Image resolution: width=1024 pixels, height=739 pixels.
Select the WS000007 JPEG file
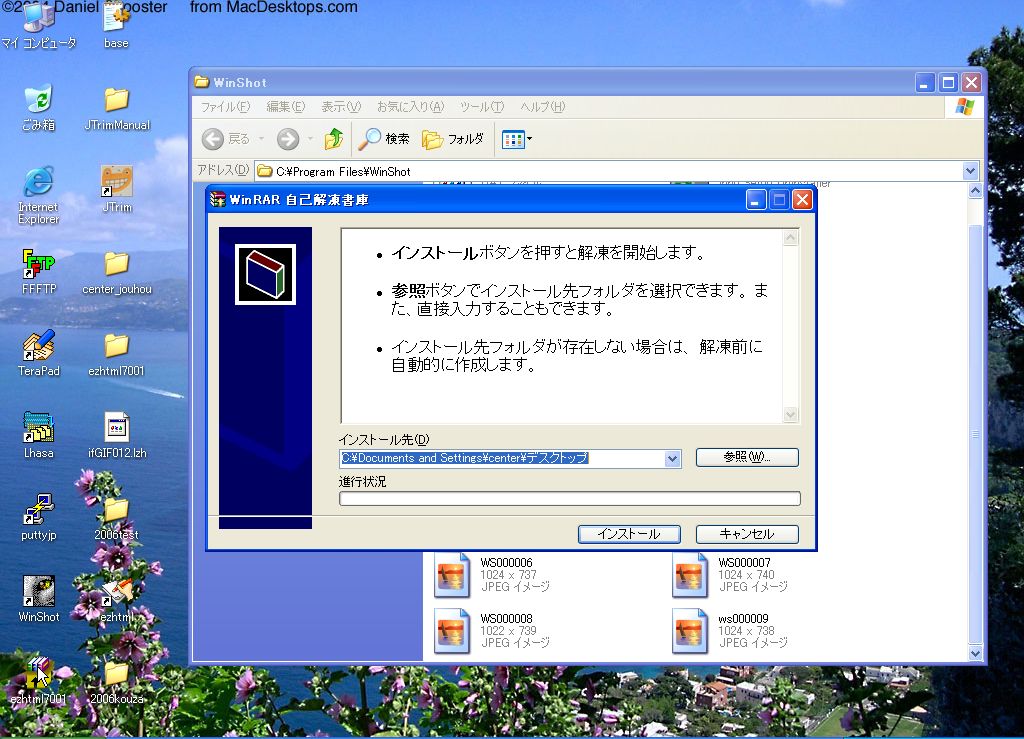tap(730, 574)
